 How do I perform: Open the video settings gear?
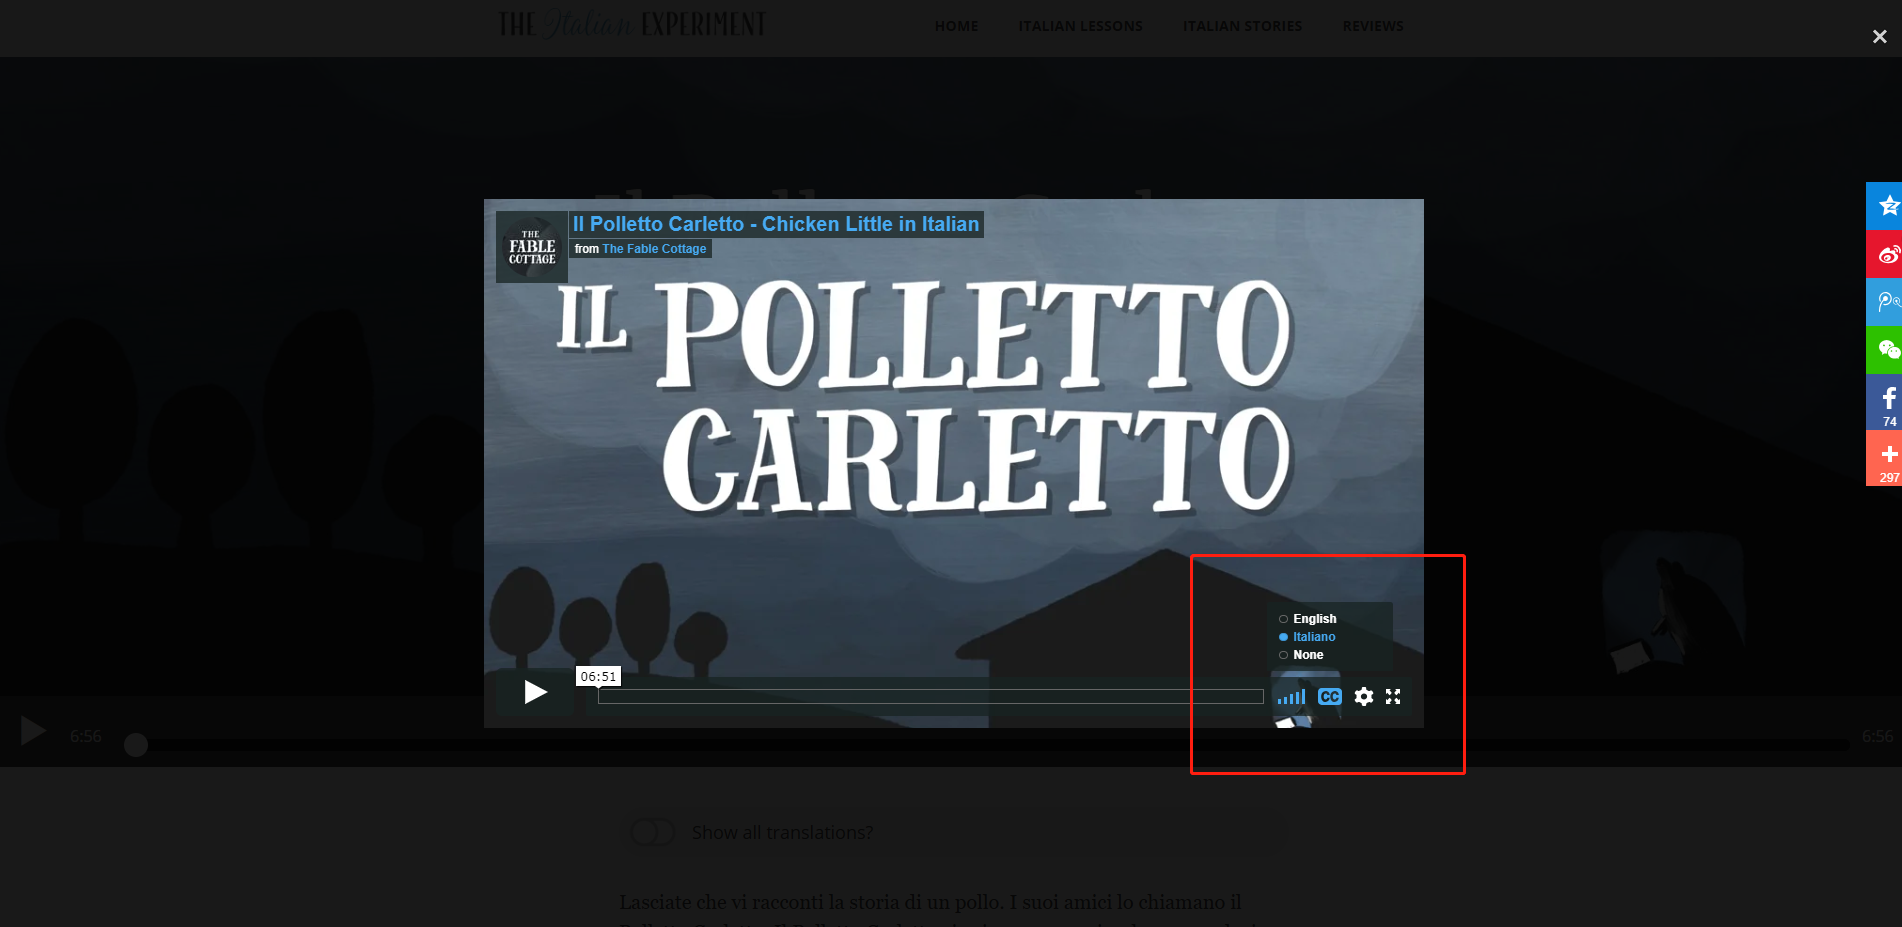pos(1363,697)
